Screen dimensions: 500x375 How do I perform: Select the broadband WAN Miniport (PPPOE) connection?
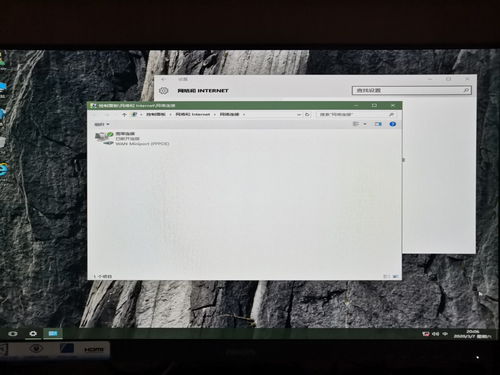click(x=132, y=139)
